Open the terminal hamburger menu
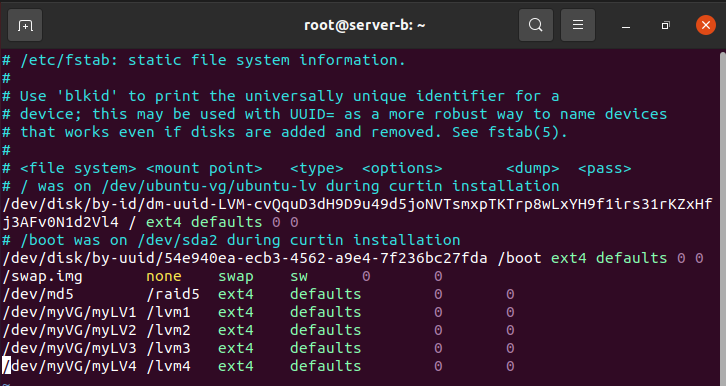Viewport: 726px width, 386px height. point(578,25)
